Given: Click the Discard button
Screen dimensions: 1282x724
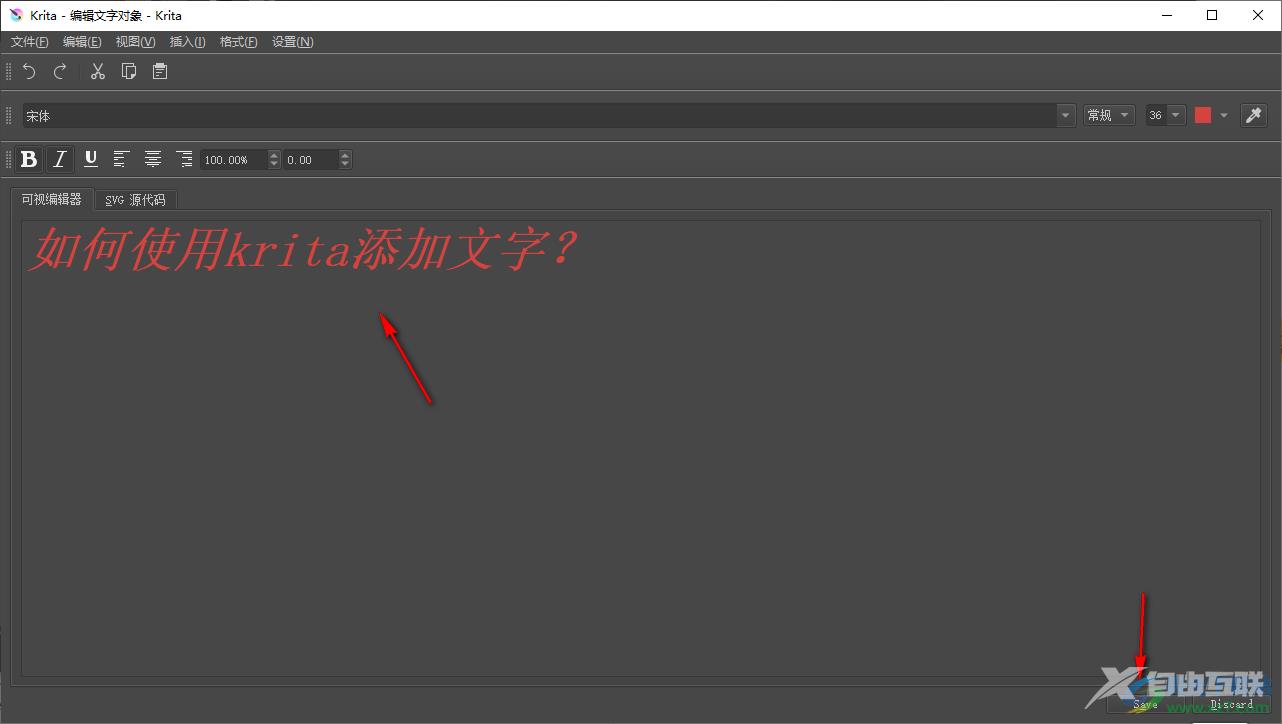Looking at the screenshot, I should click(x=1232, y=704).
